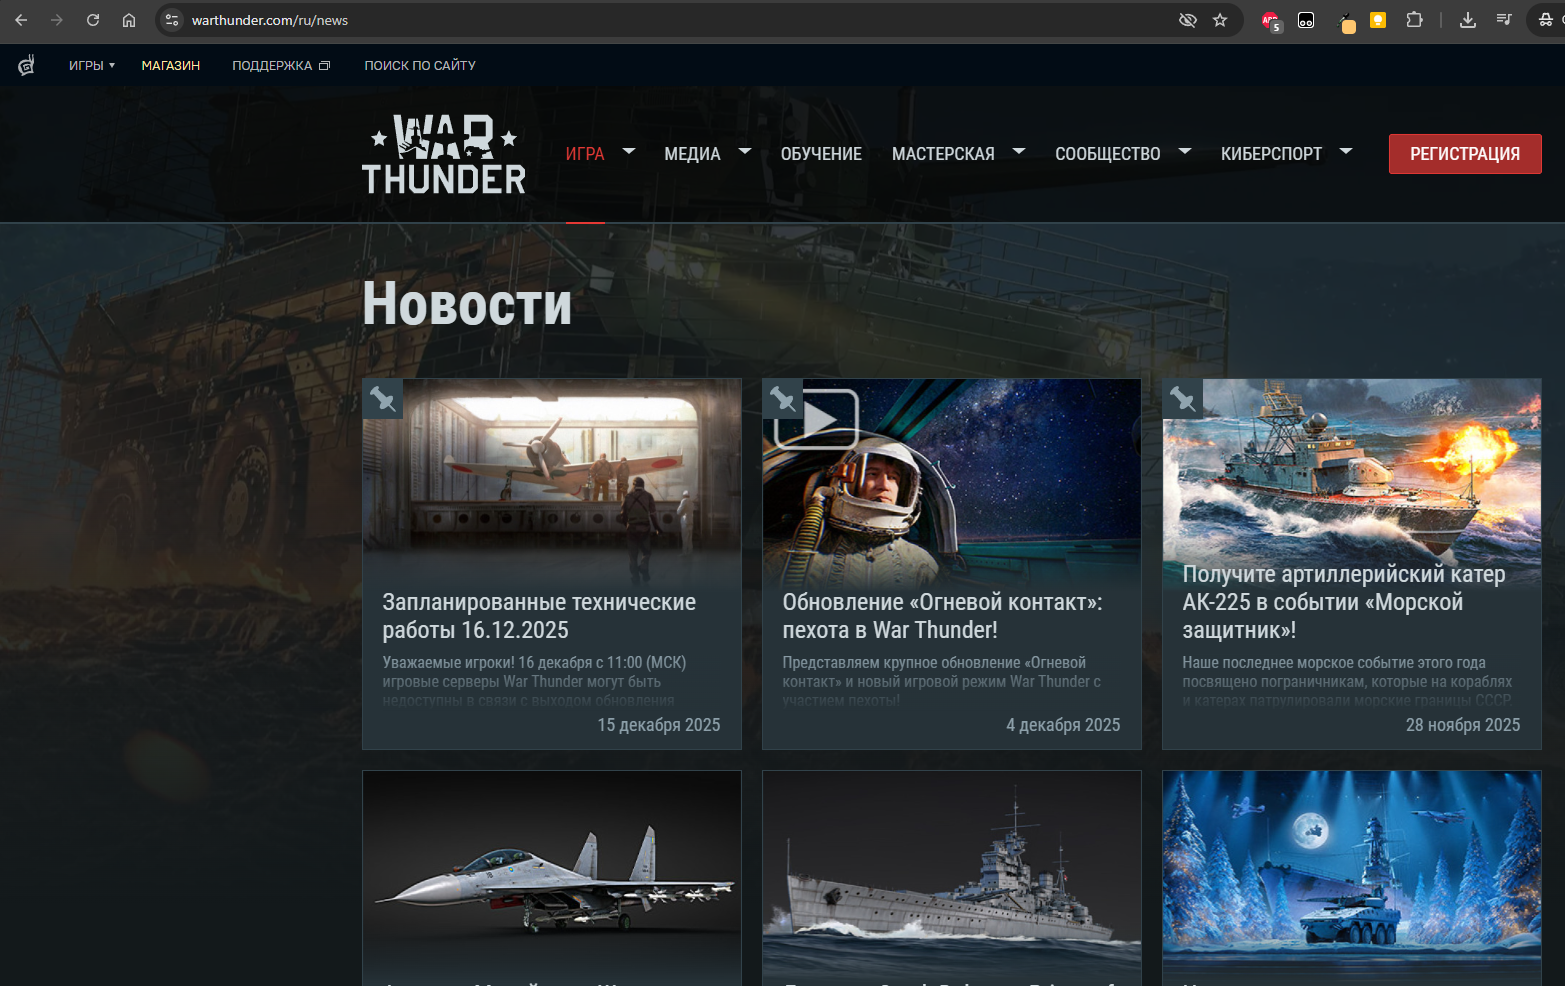Open the extensions puzzle menu
This screenshot has height=986, width=1565.
point(1414,20)
